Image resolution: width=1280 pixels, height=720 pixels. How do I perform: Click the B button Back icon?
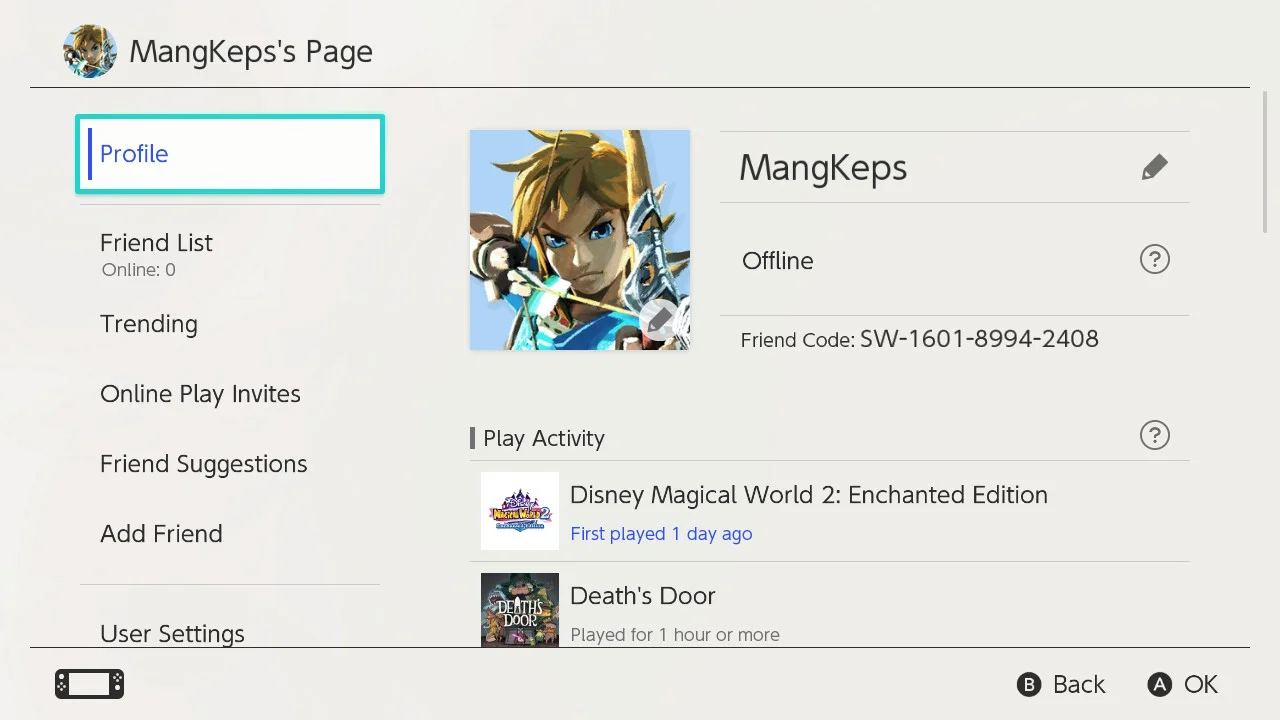point(1029,684)
